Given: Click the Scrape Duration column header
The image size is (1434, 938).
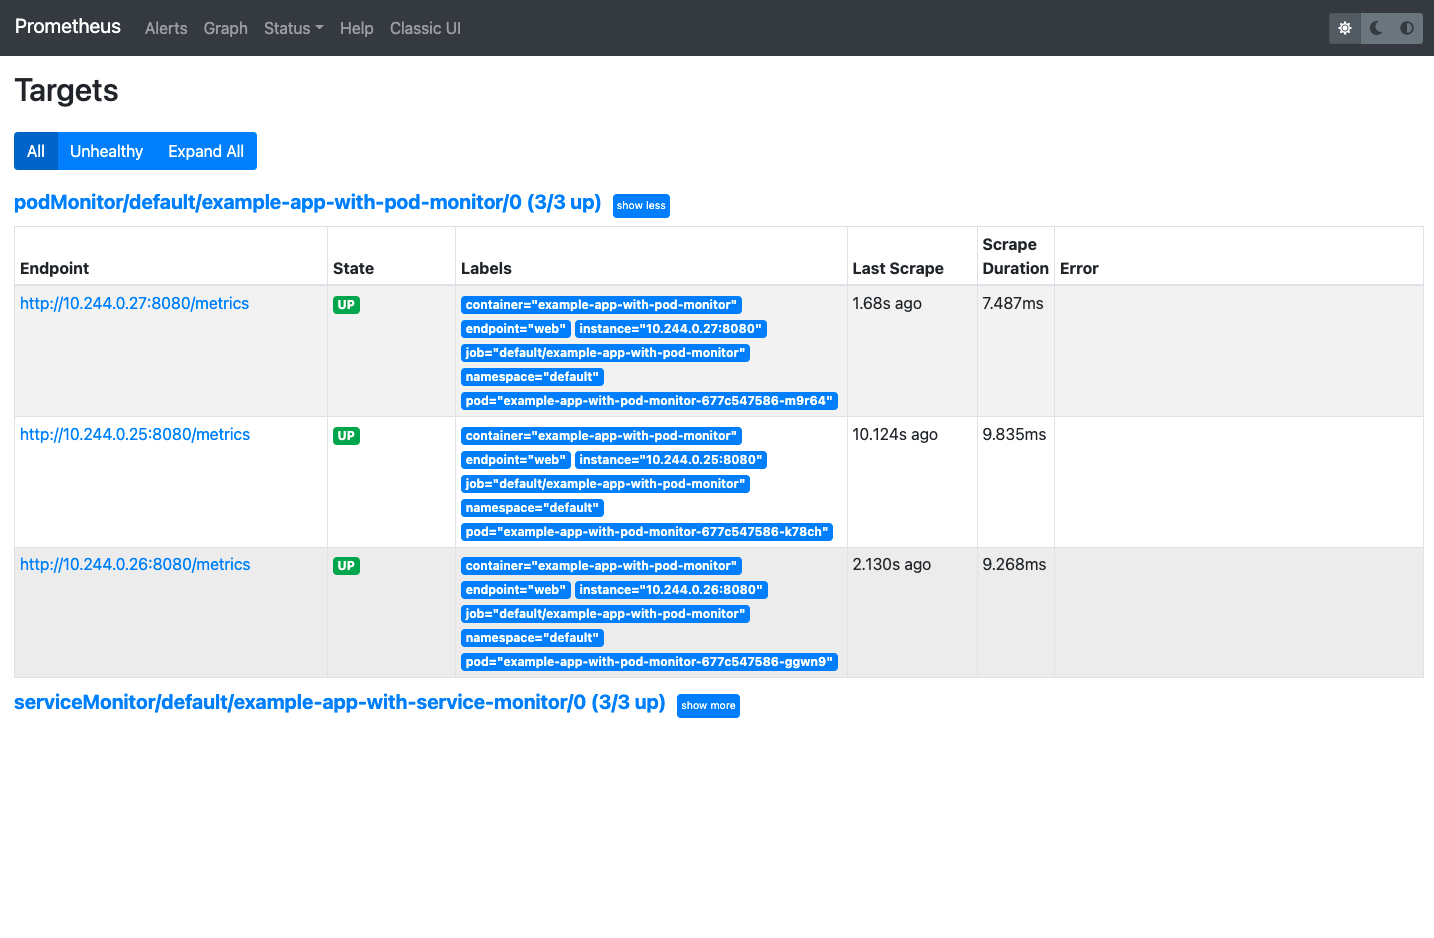Looking at the screenshot, I should 1015,256.
